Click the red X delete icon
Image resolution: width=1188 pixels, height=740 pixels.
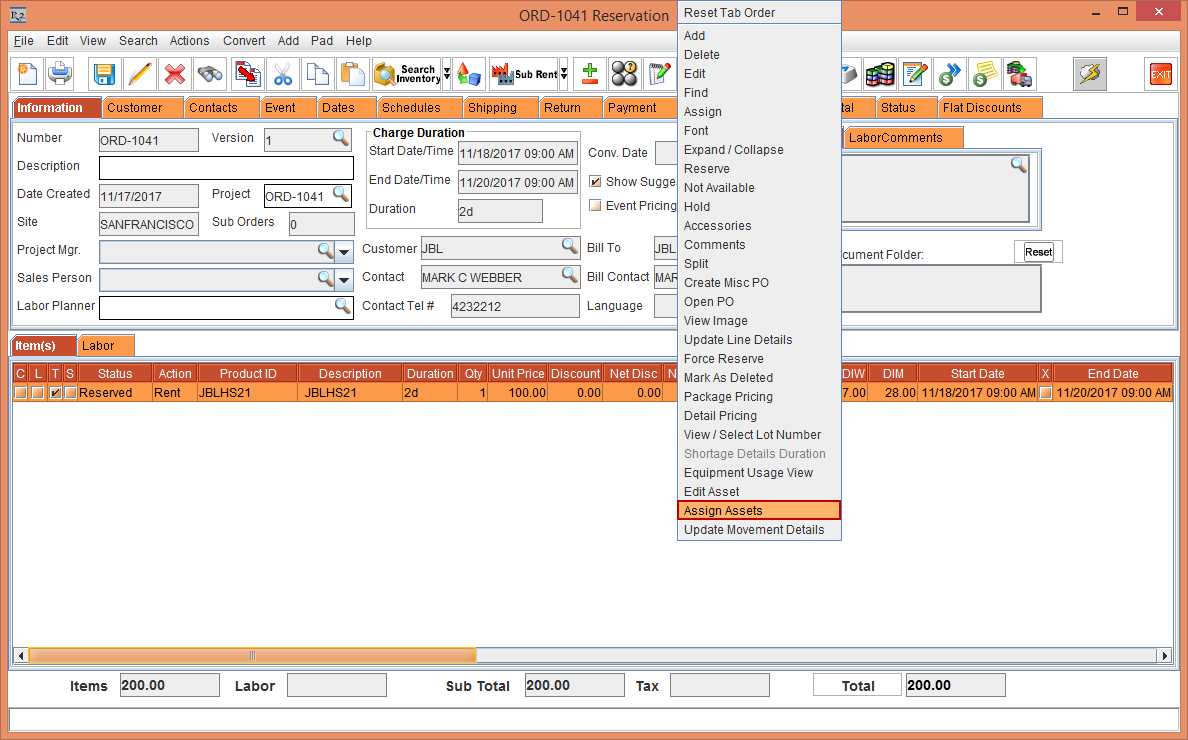point(175,74)
